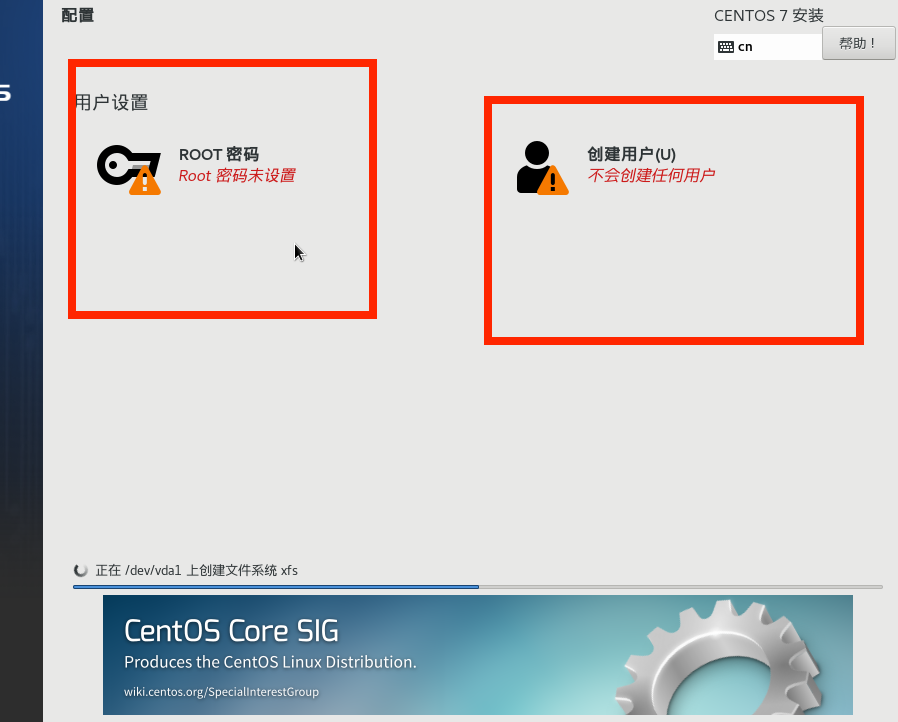898x722 pixels.
Task: Click the CentOS Core SIG banner
Action: (x=478, y=655)
